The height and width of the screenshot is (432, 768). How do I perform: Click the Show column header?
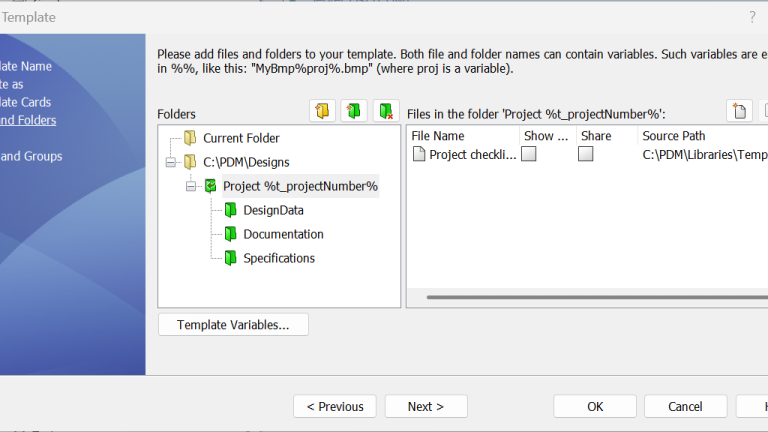click(547, 136)
